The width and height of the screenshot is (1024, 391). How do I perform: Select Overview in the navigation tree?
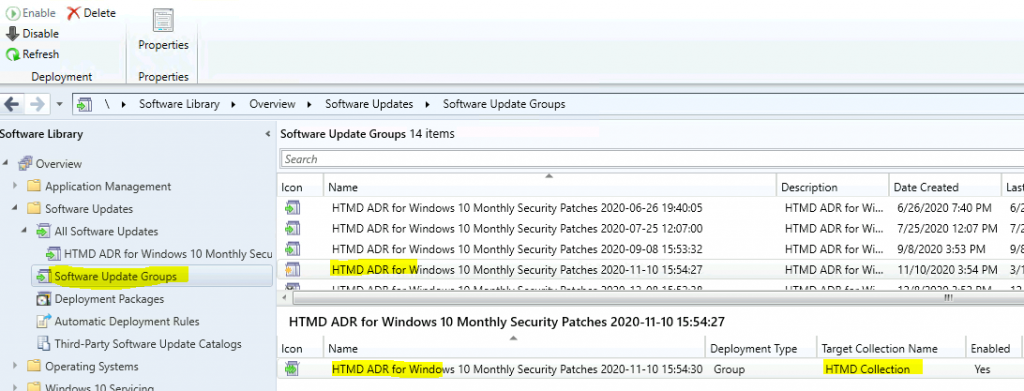(59, 164)
